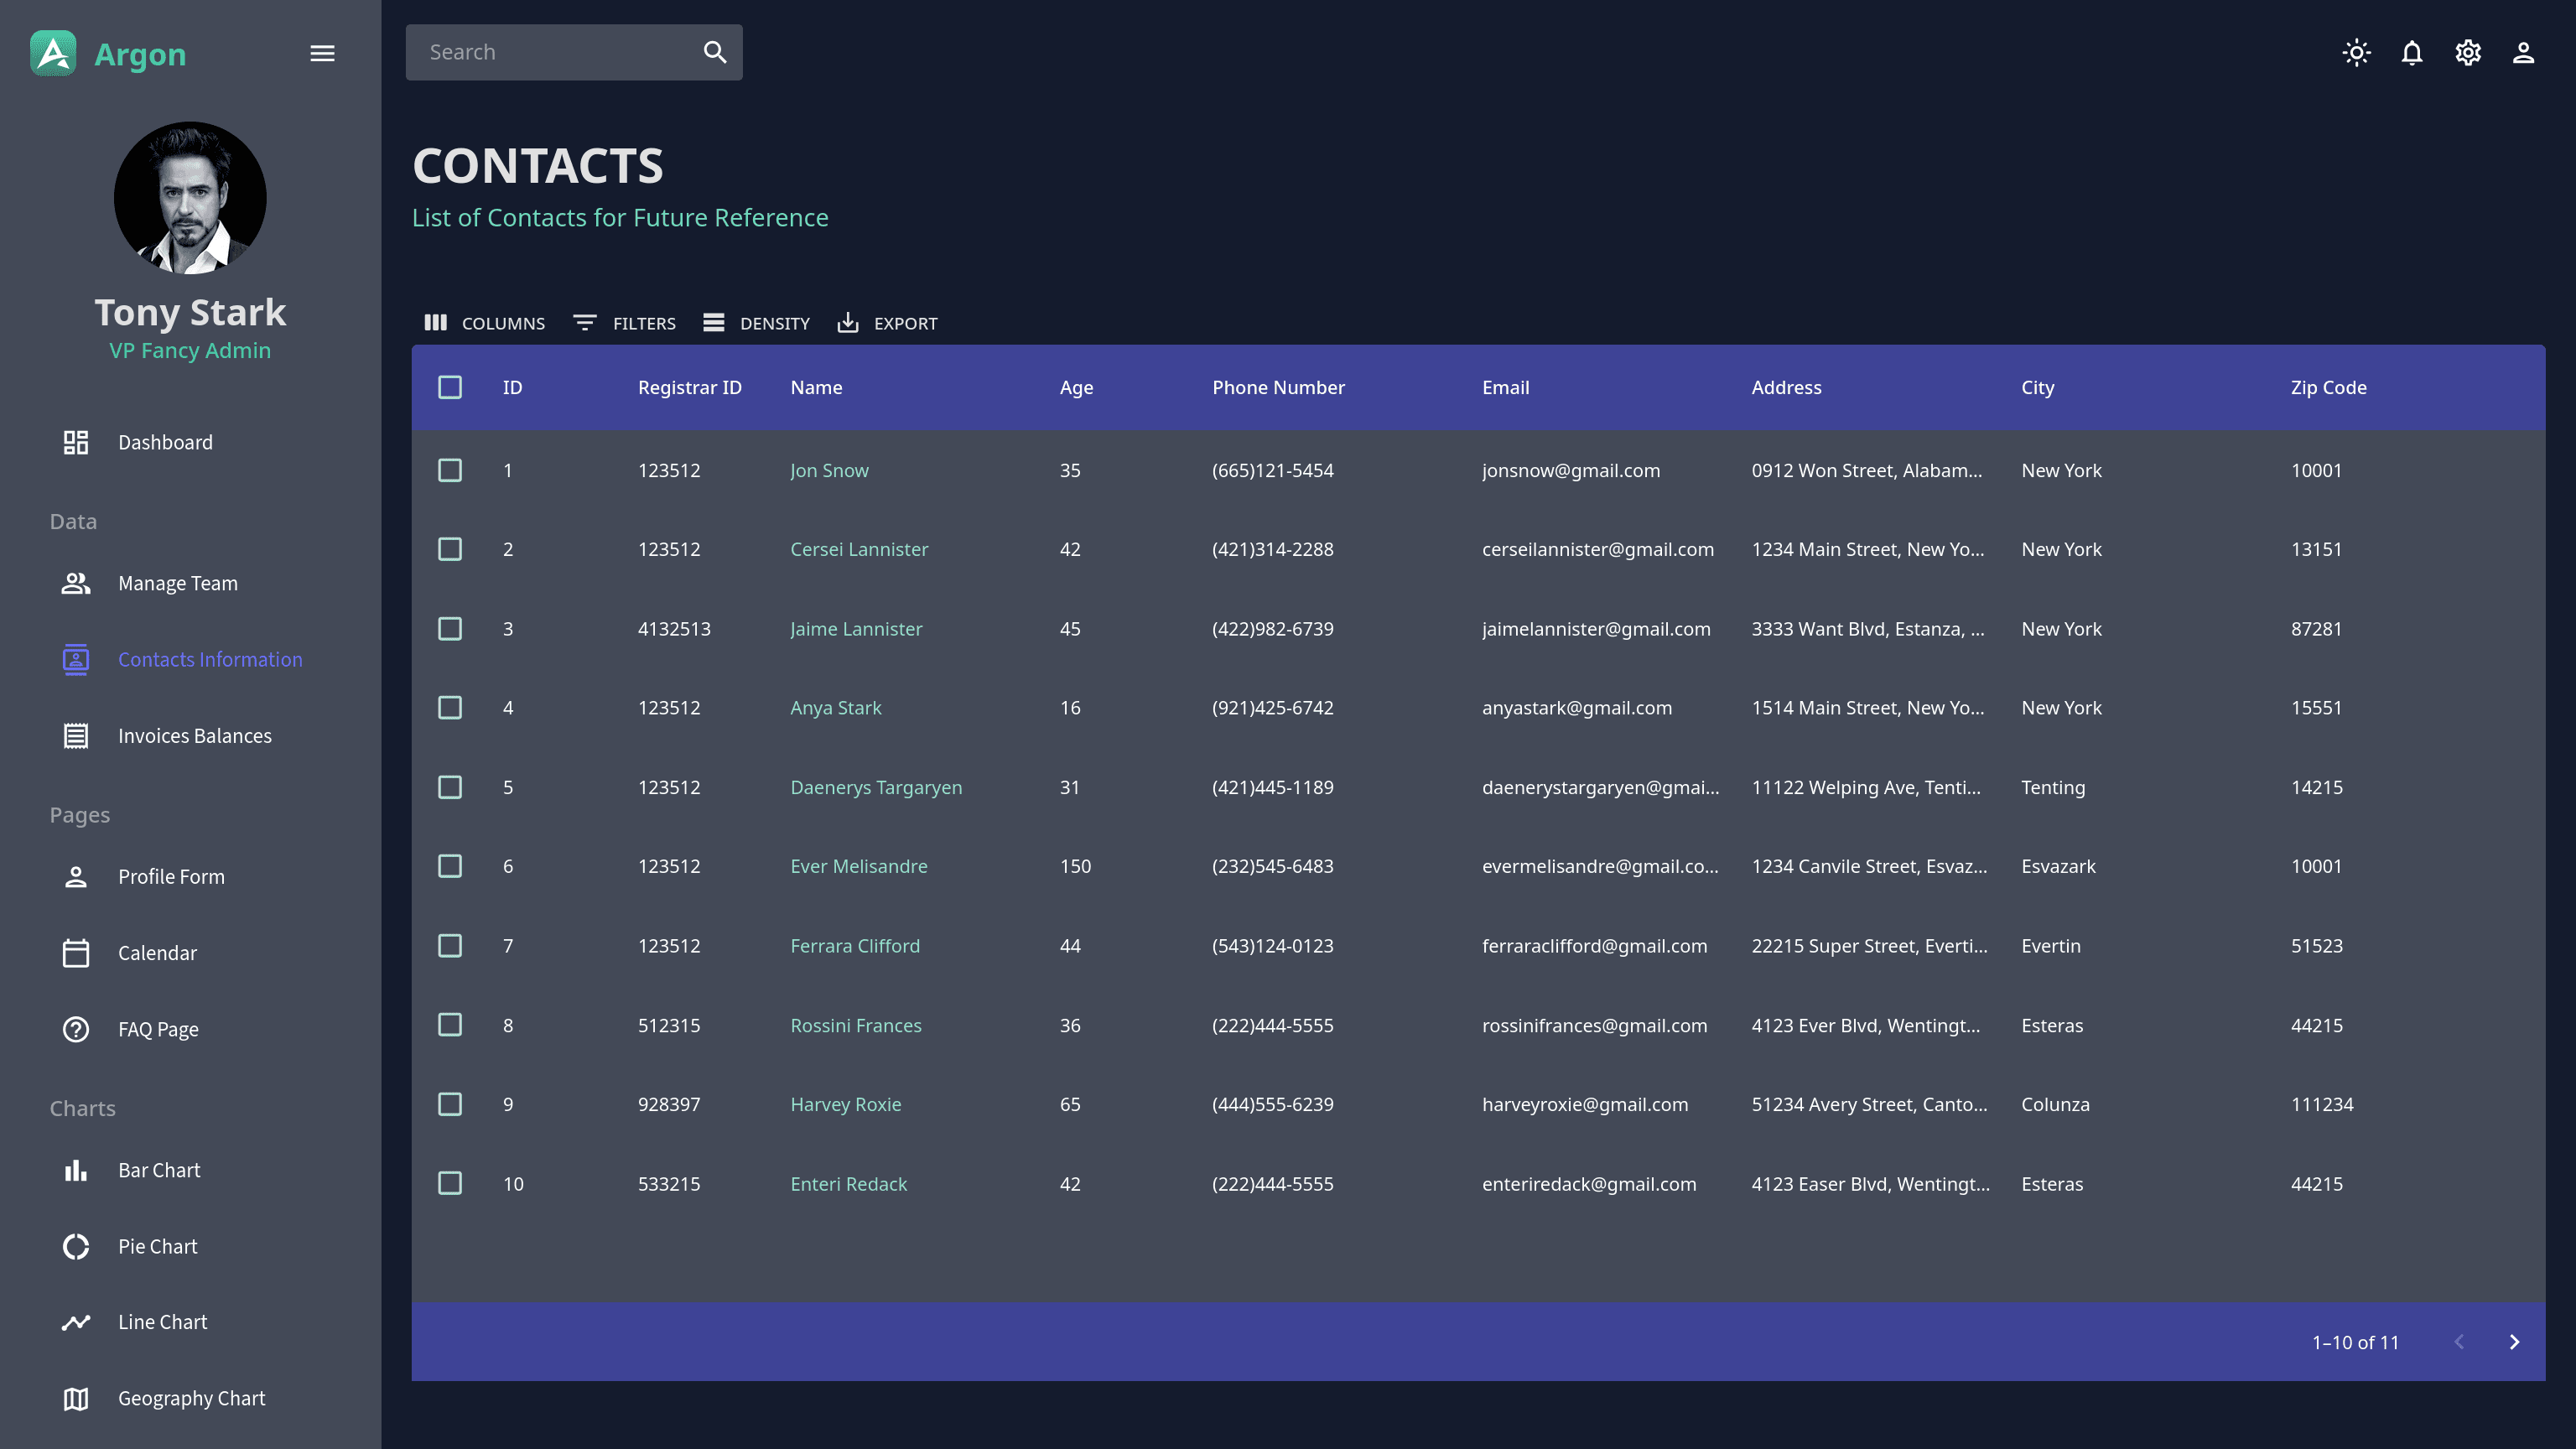Click the FAQ Page question mark icon
The width and height of the screenshot is (2576, 1449).
[x=76, y=1029]
